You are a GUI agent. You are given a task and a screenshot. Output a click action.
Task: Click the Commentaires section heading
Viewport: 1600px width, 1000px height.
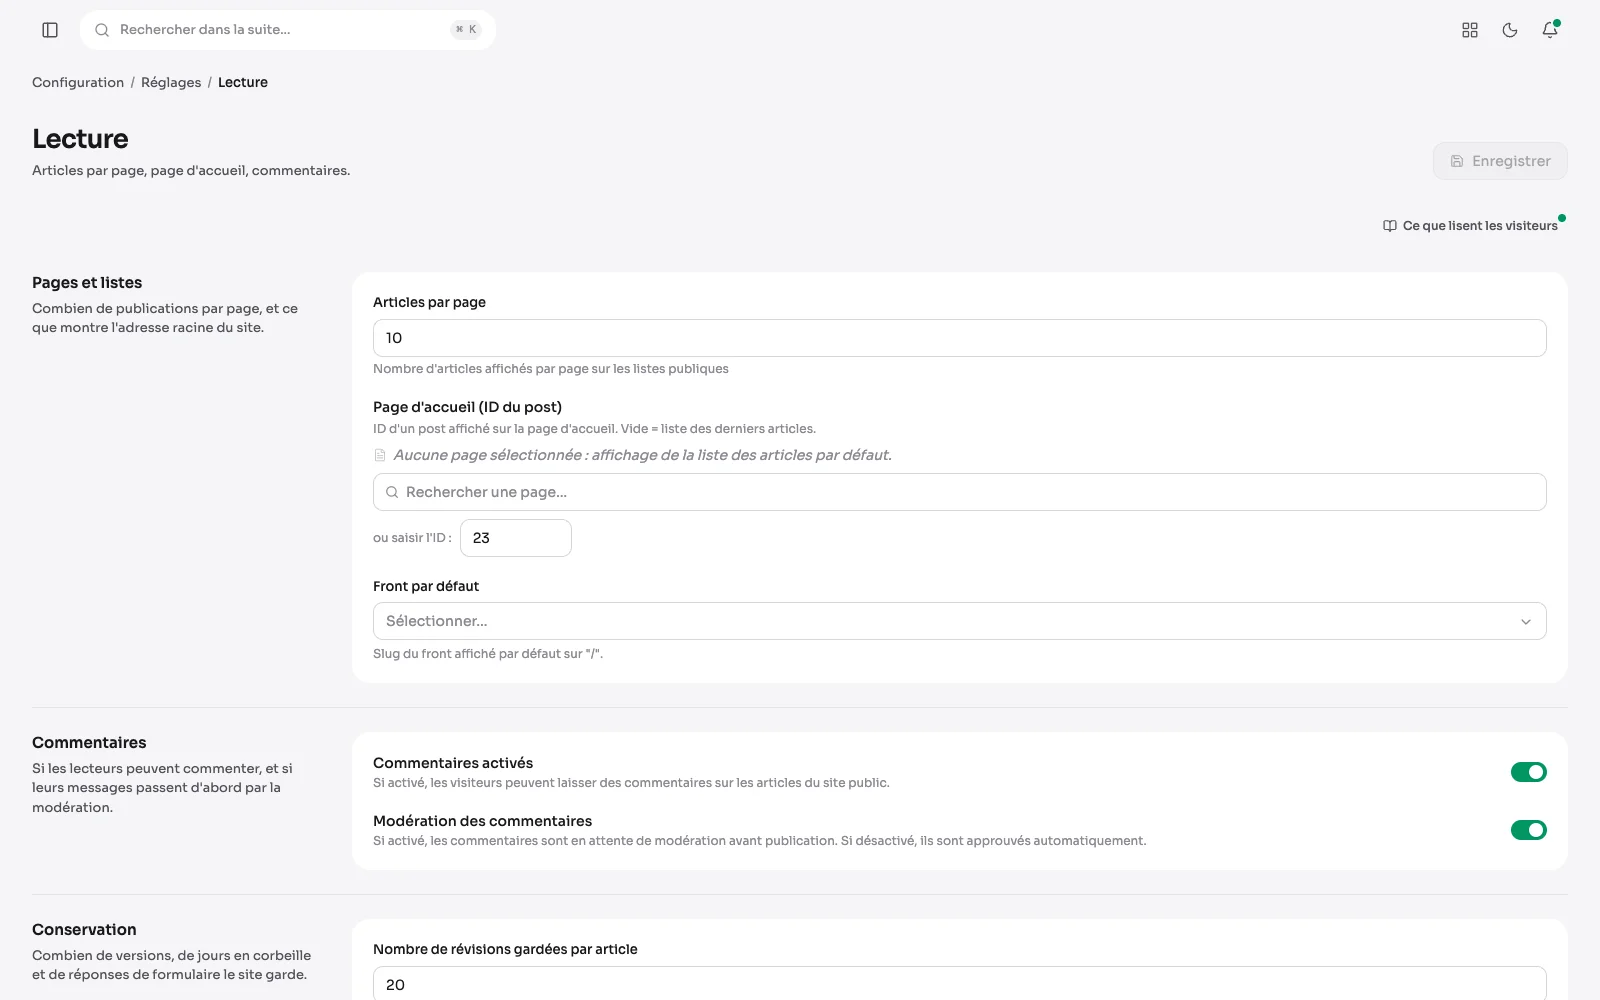(89, 743)
